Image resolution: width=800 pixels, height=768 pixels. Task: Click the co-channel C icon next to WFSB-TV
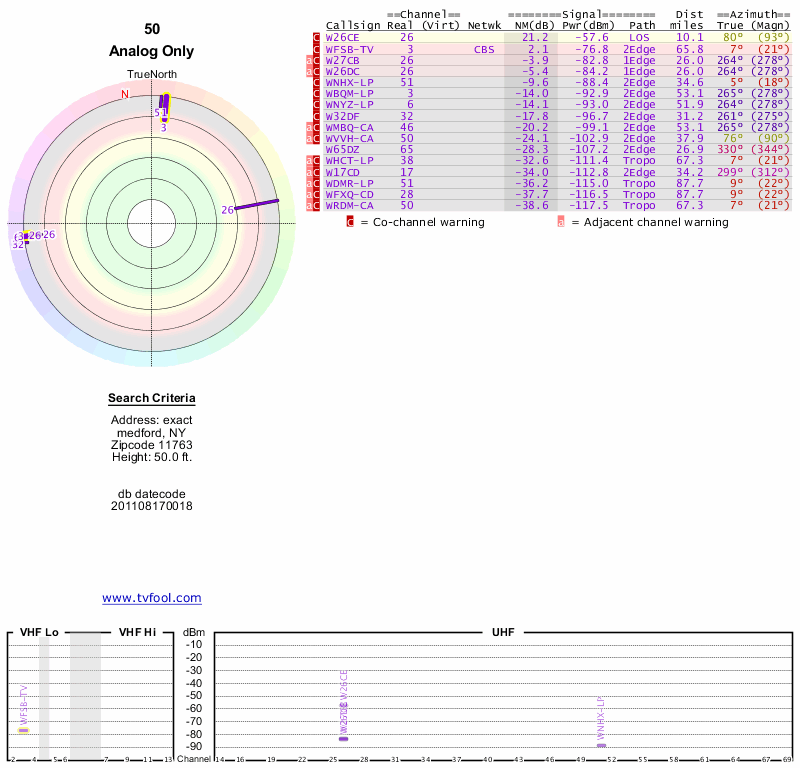pos(317,49)
